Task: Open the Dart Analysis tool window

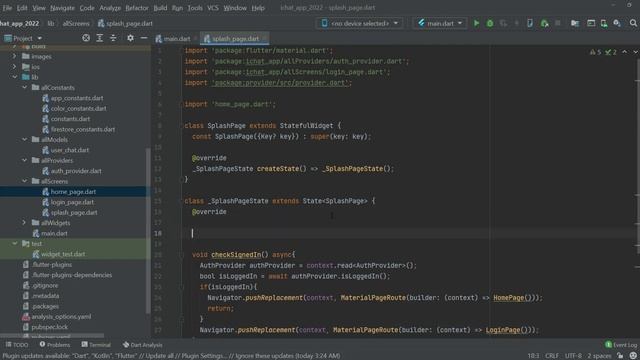Action: click(142, 345)
